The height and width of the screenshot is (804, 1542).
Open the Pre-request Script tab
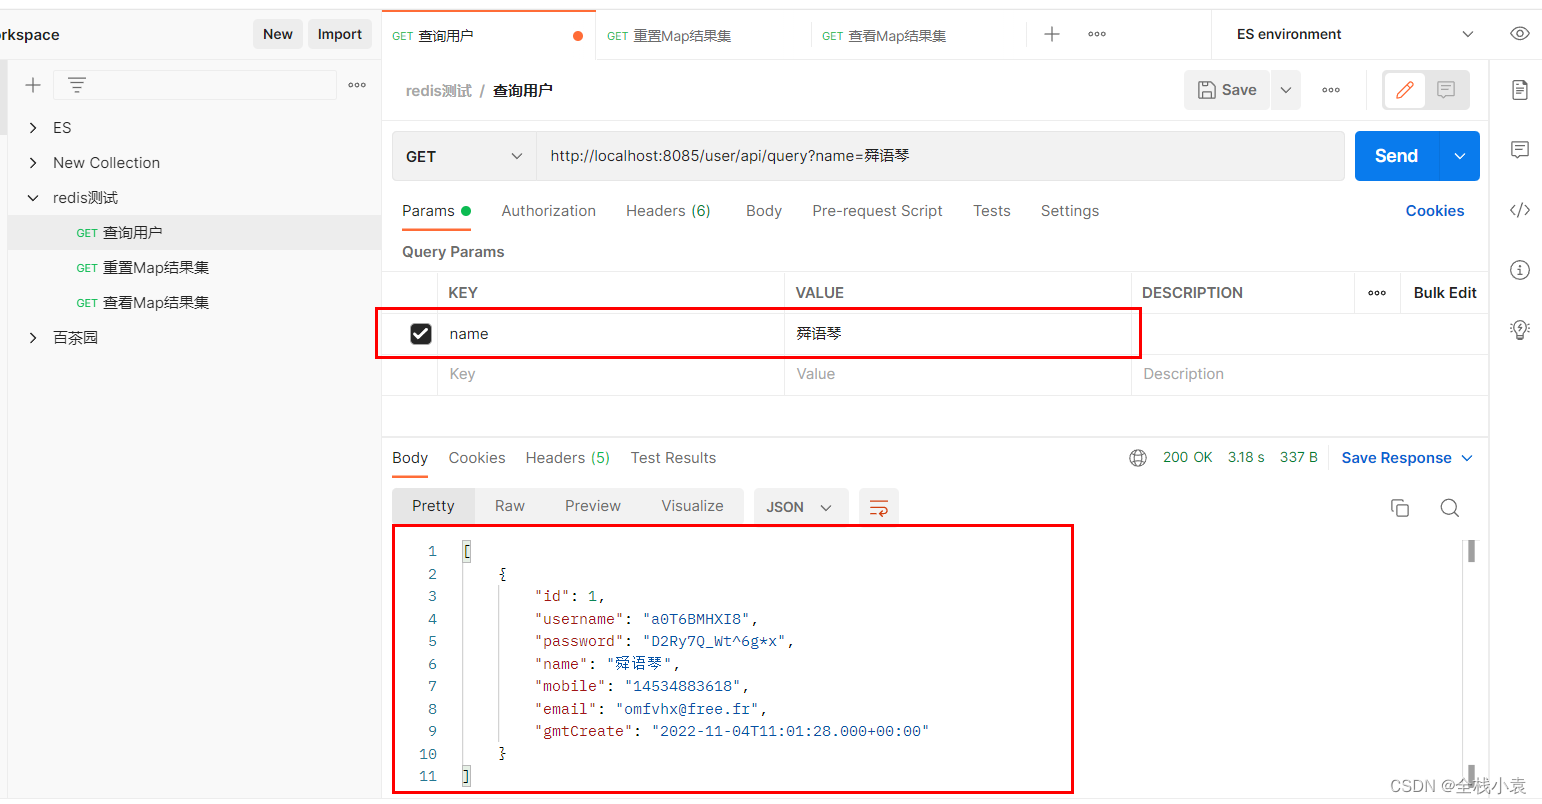877,211
